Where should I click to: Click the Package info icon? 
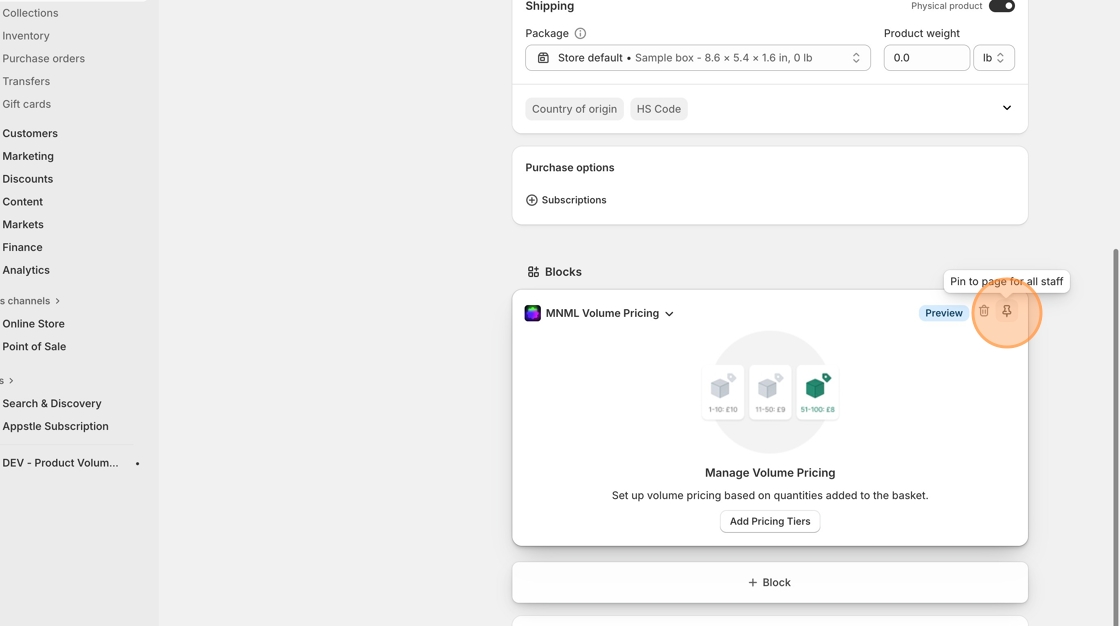[580, 33]
